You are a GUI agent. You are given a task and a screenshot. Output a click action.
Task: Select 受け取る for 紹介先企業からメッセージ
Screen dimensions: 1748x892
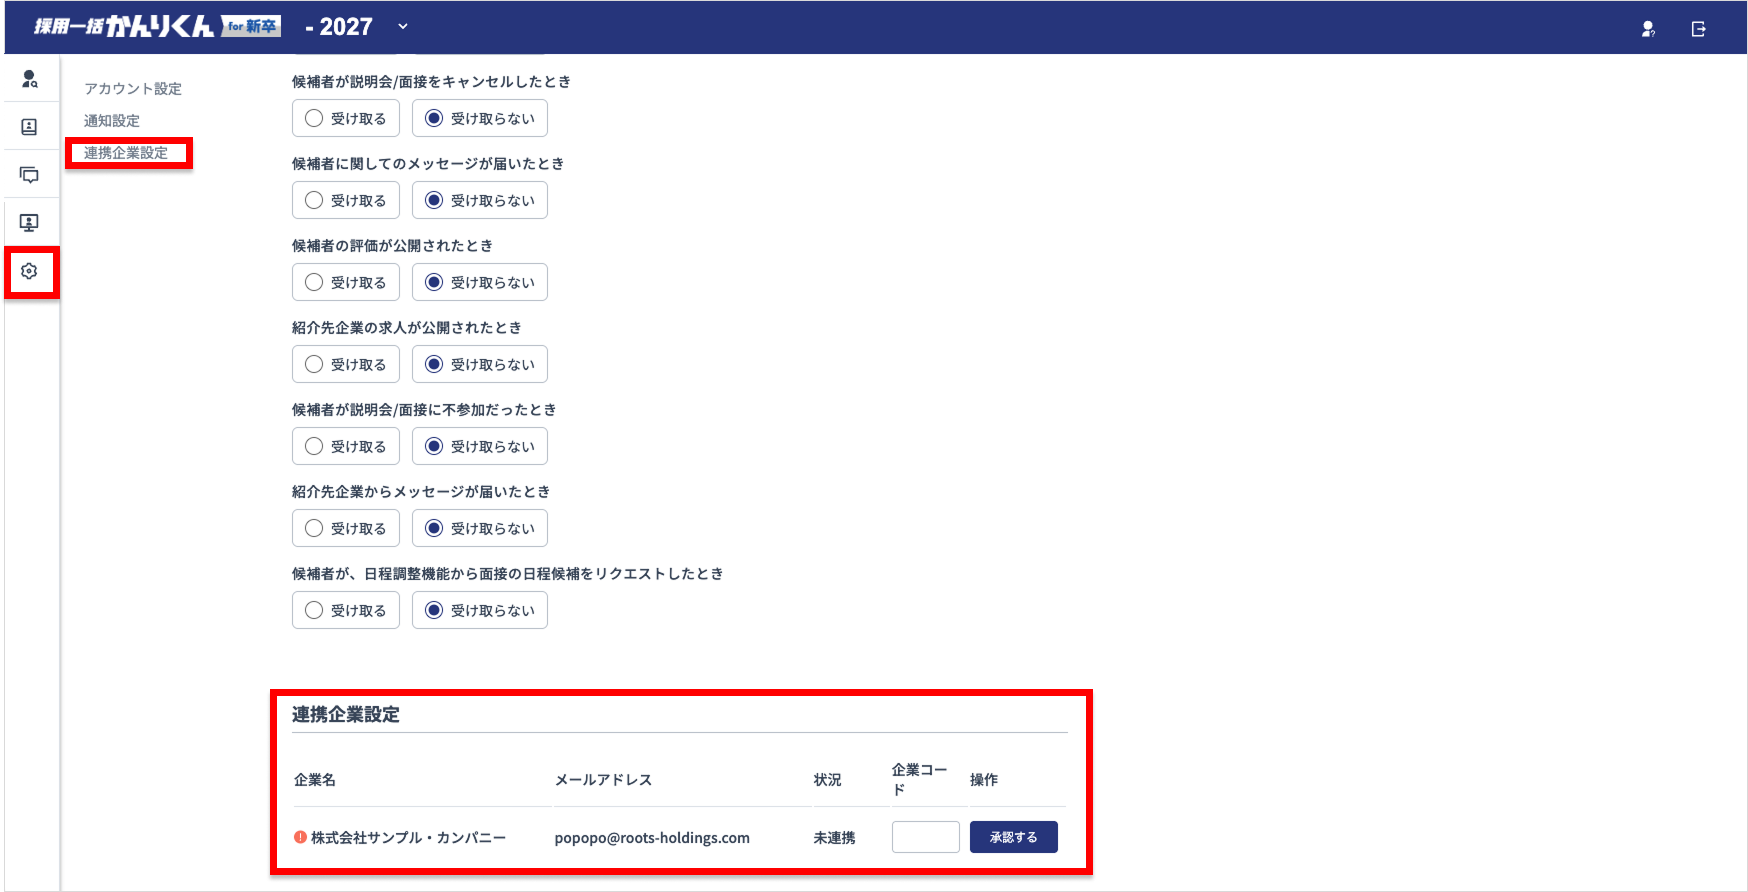(x=346, y=528)
